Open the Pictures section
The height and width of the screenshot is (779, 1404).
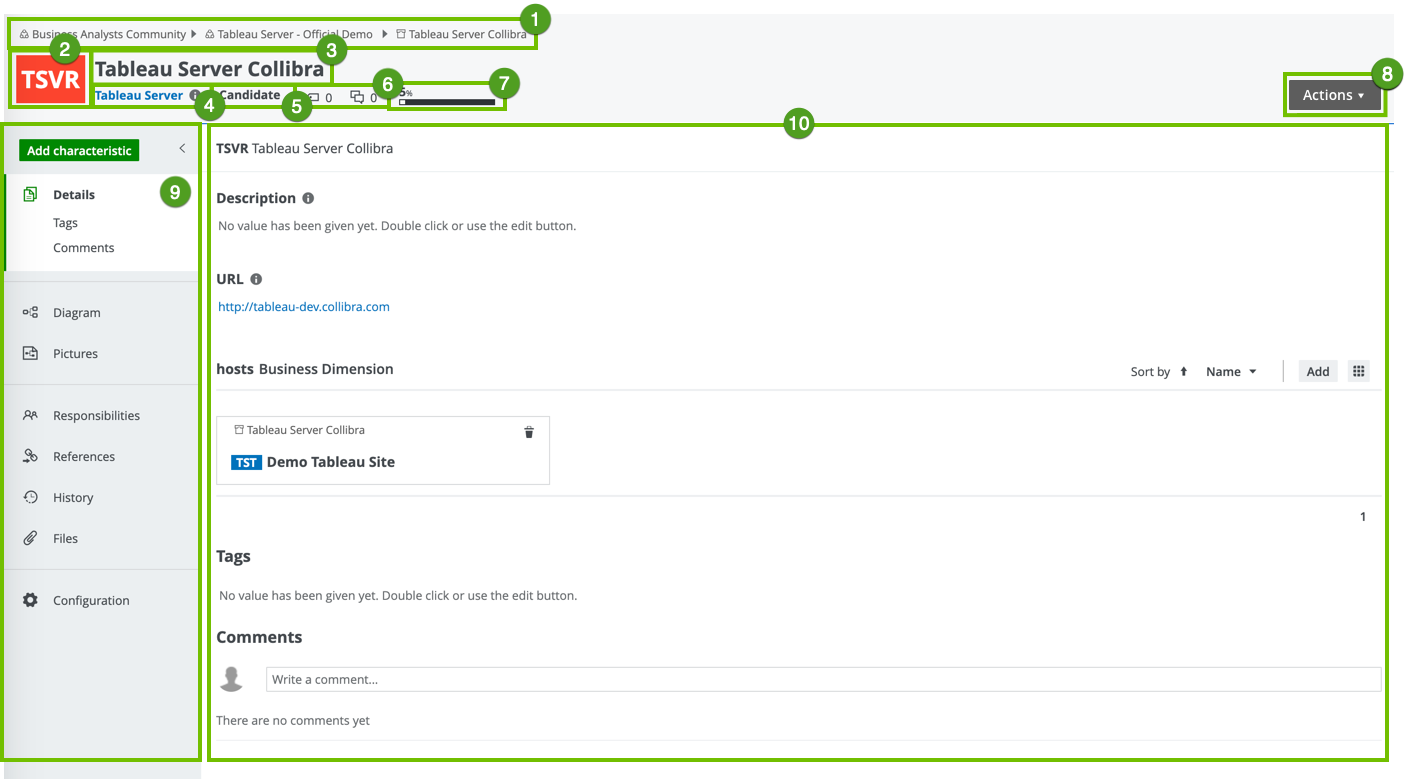point(75,354)
